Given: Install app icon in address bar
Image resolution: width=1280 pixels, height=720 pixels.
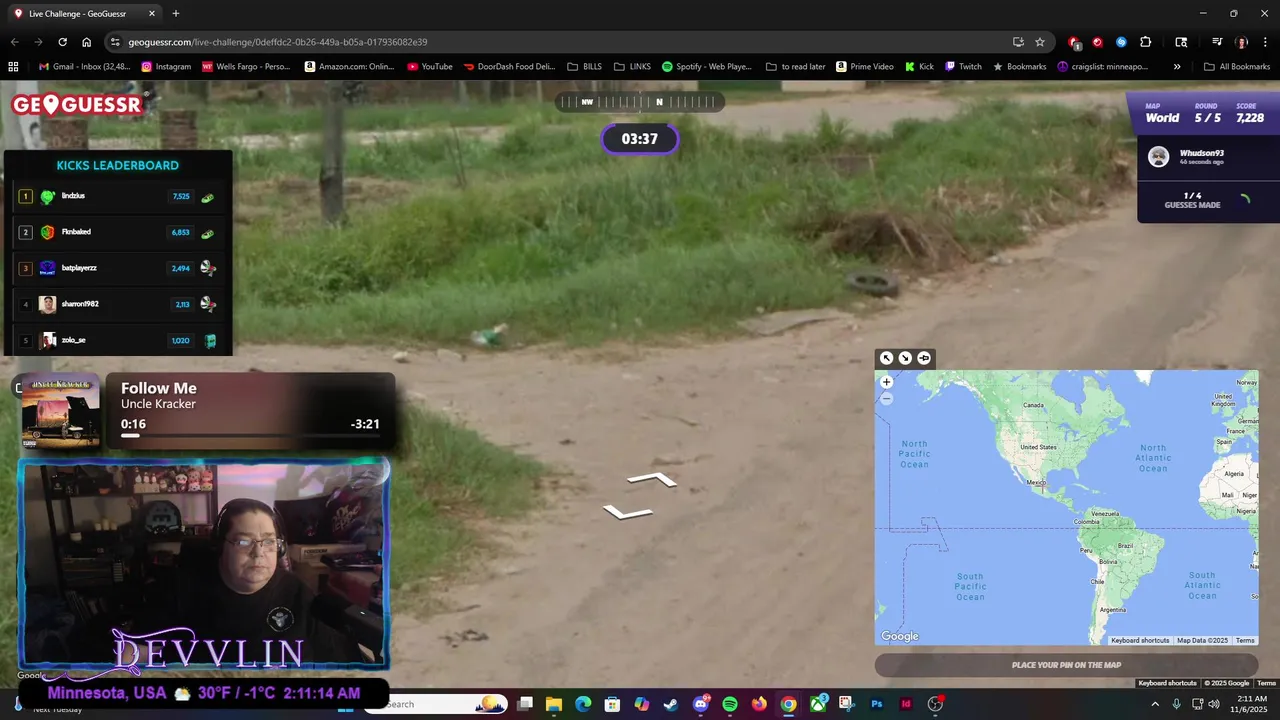Looking at the screenshot, I should (1018, 42).
